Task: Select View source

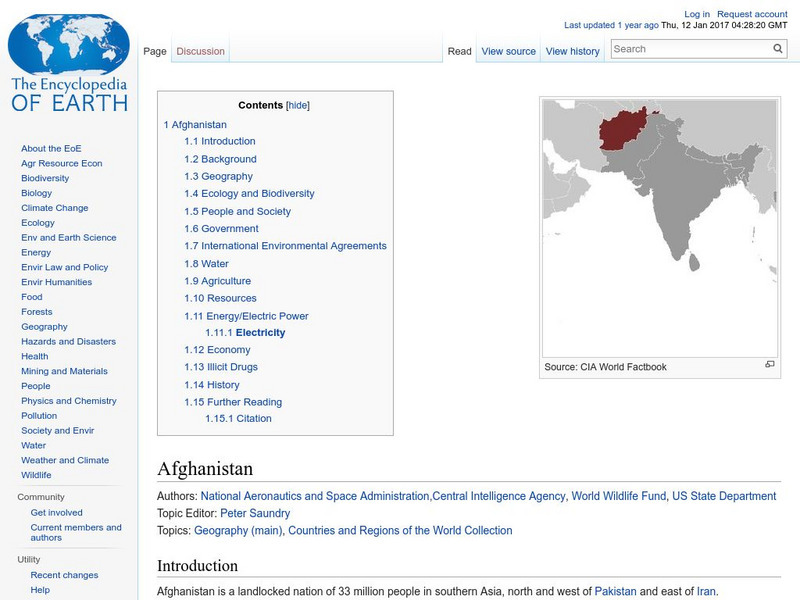Action: click(x=508, y=50)
